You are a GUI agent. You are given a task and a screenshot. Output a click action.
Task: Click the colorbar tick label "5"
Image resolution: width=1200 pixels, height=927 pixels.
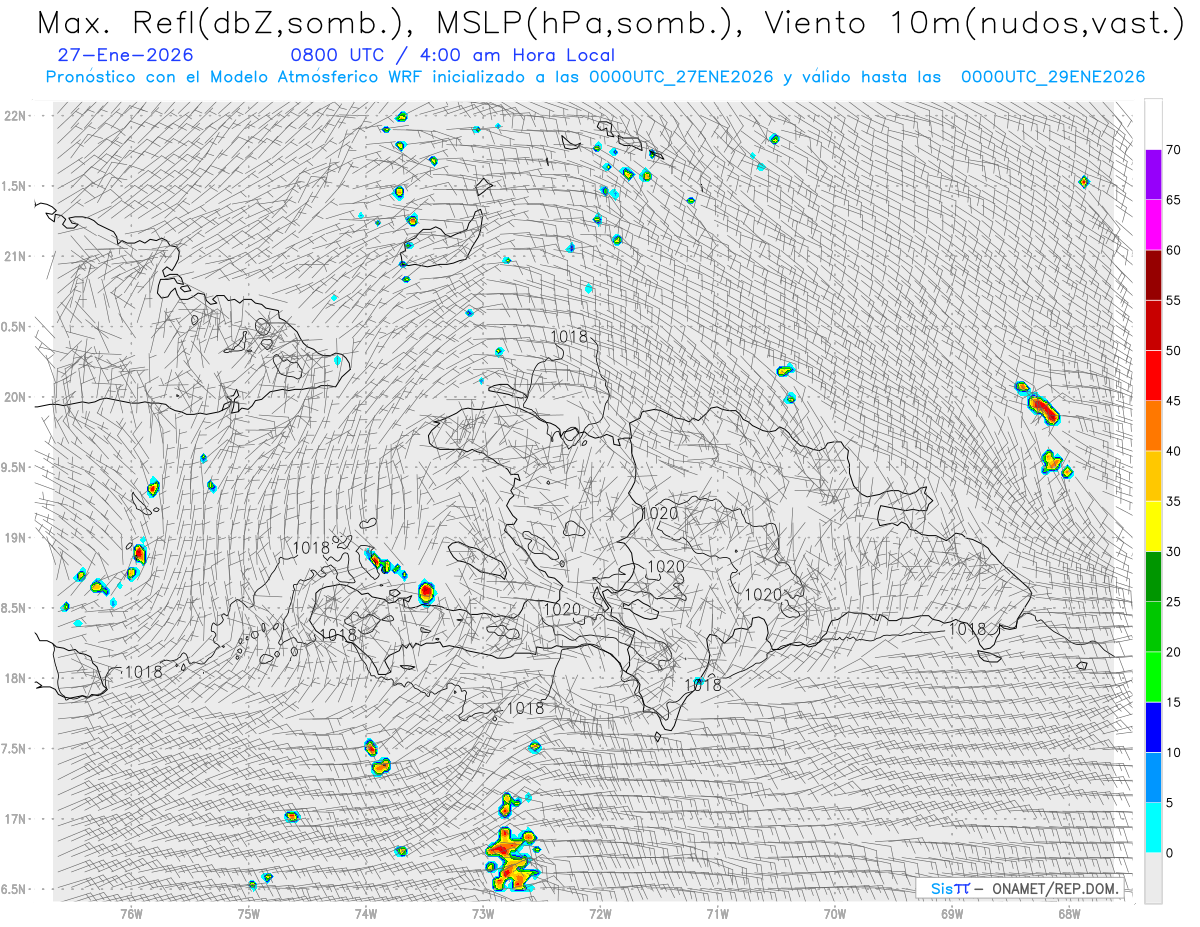(x=1170, y=803)
